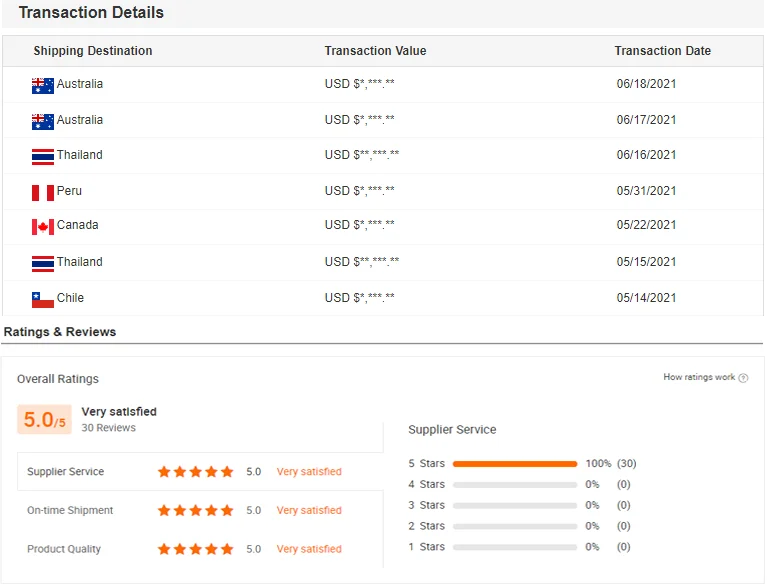Viewport: 767px width, 585px height.
Task: Click the Canada flag icon
Action: coord(43,227)
